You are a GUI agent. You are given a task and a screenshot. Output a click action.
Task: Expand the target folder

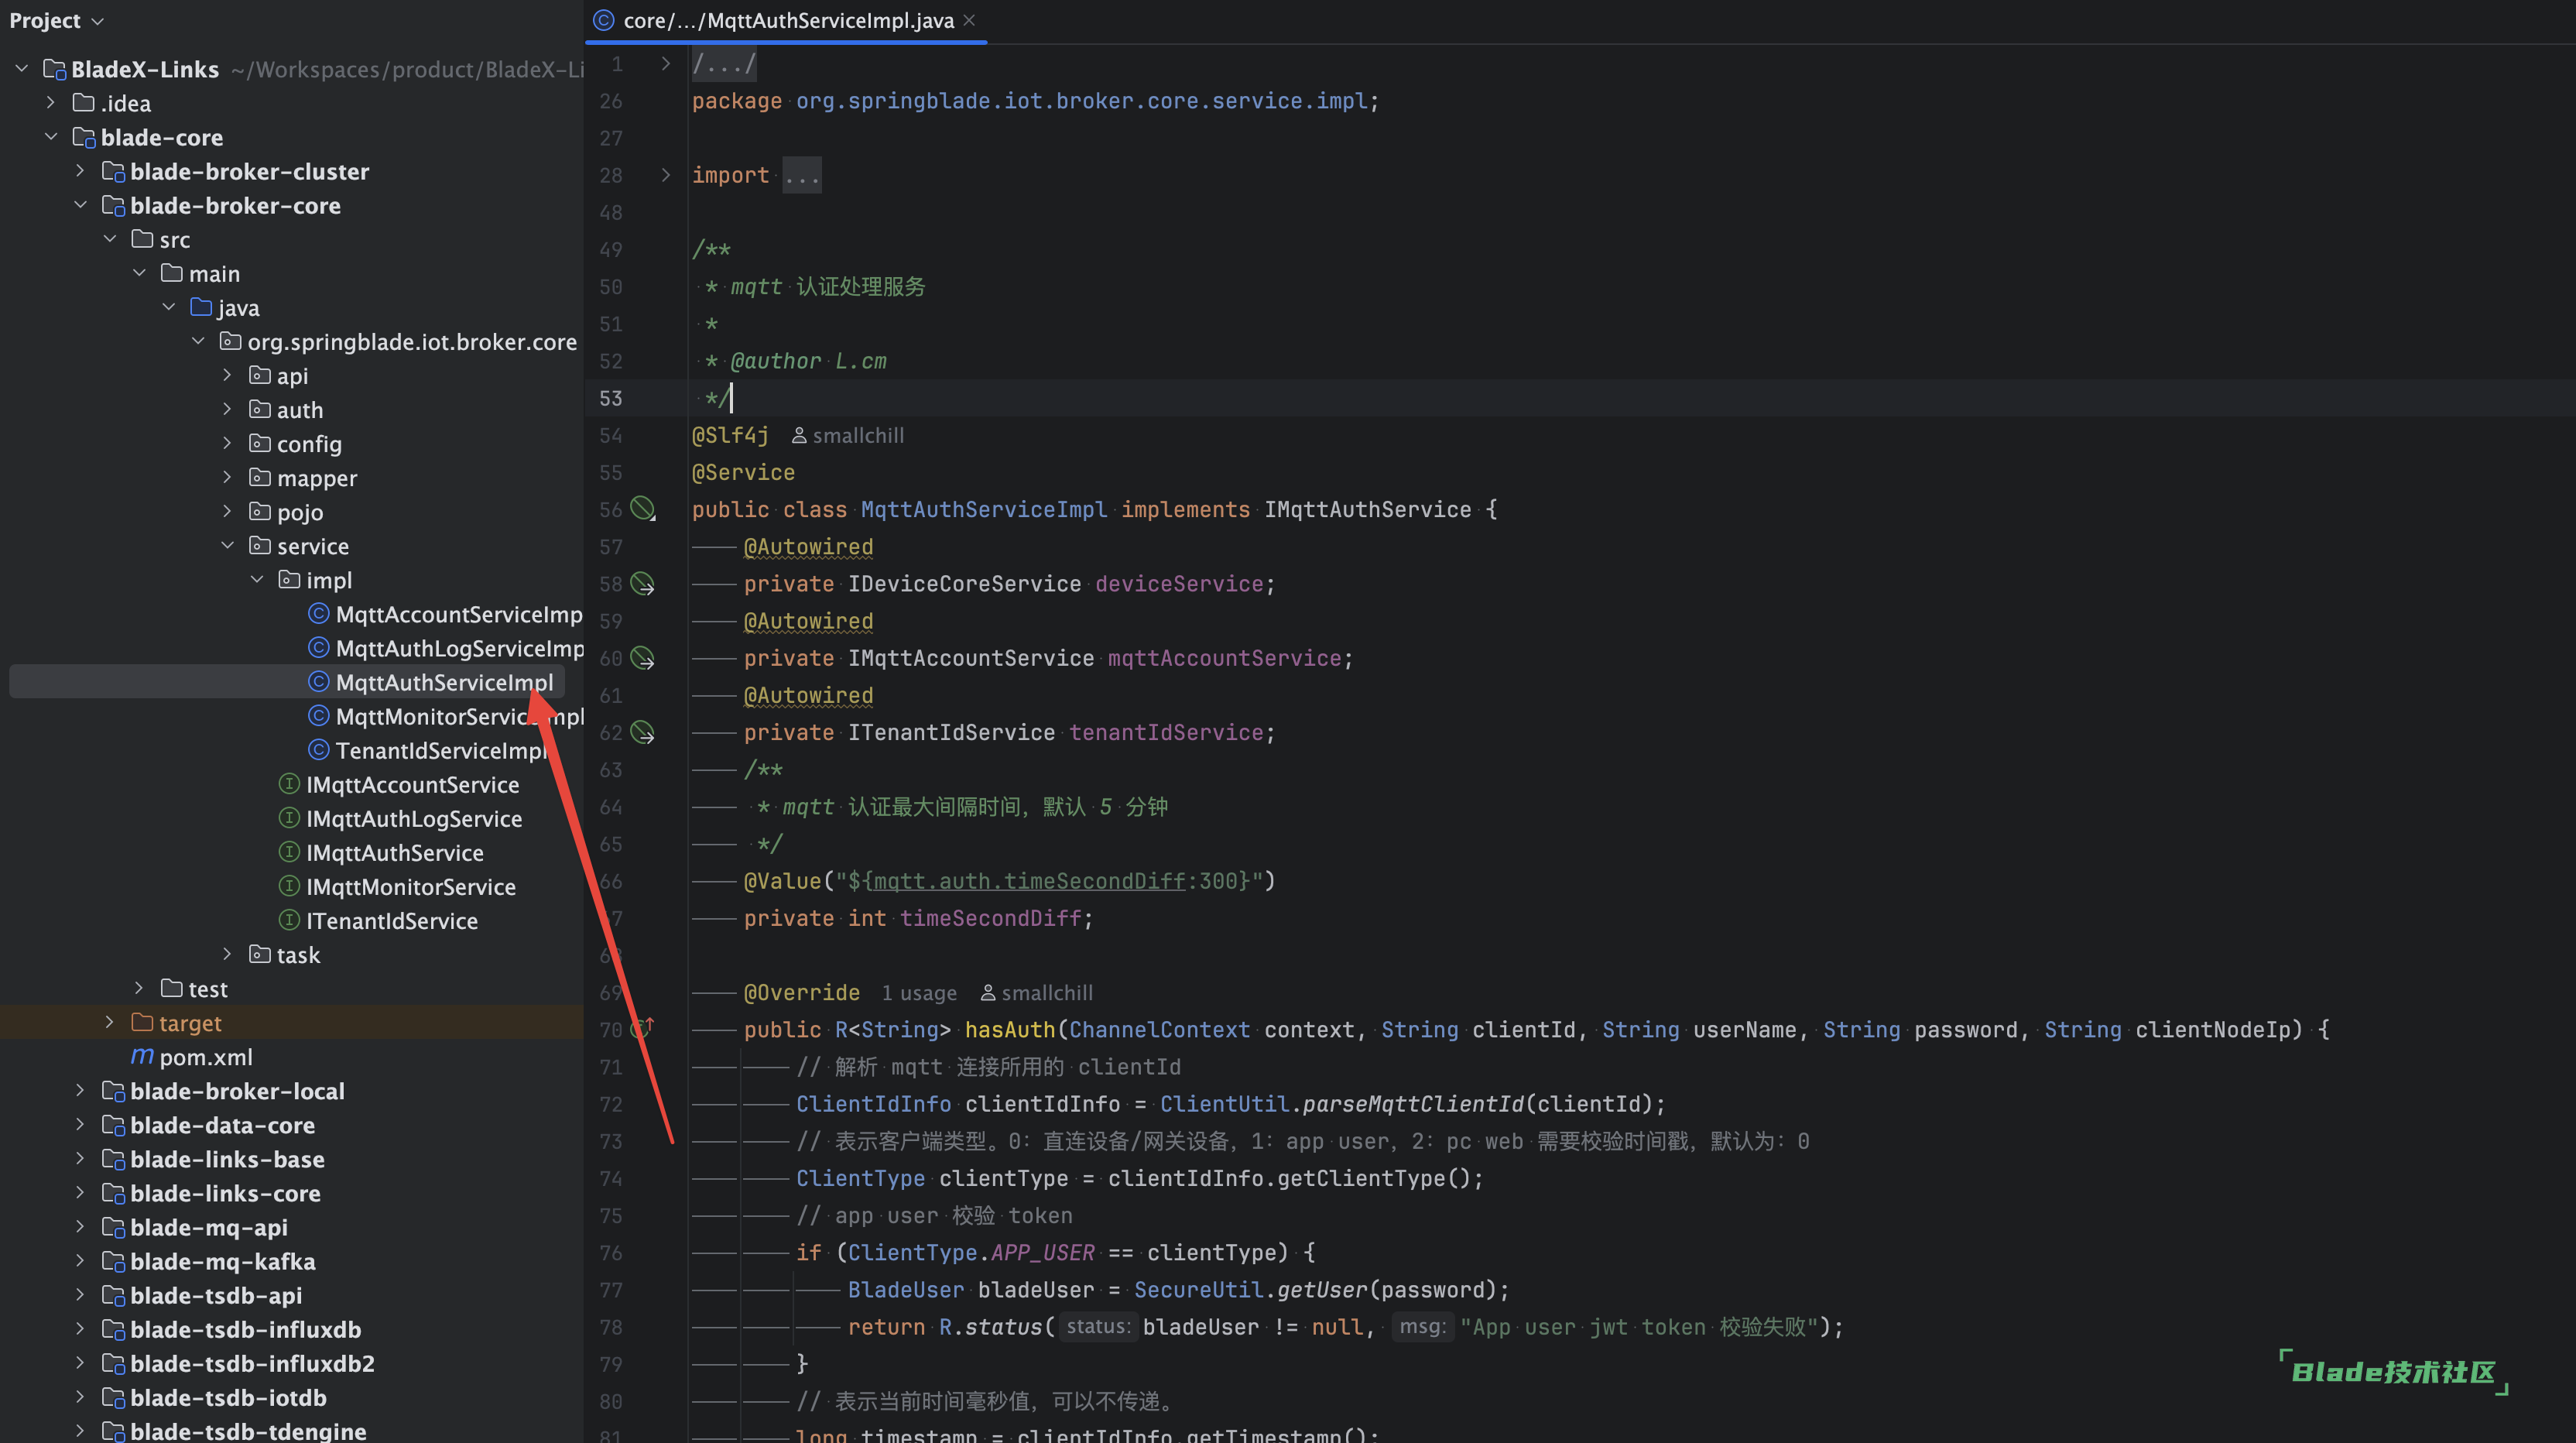[110, 1022]
